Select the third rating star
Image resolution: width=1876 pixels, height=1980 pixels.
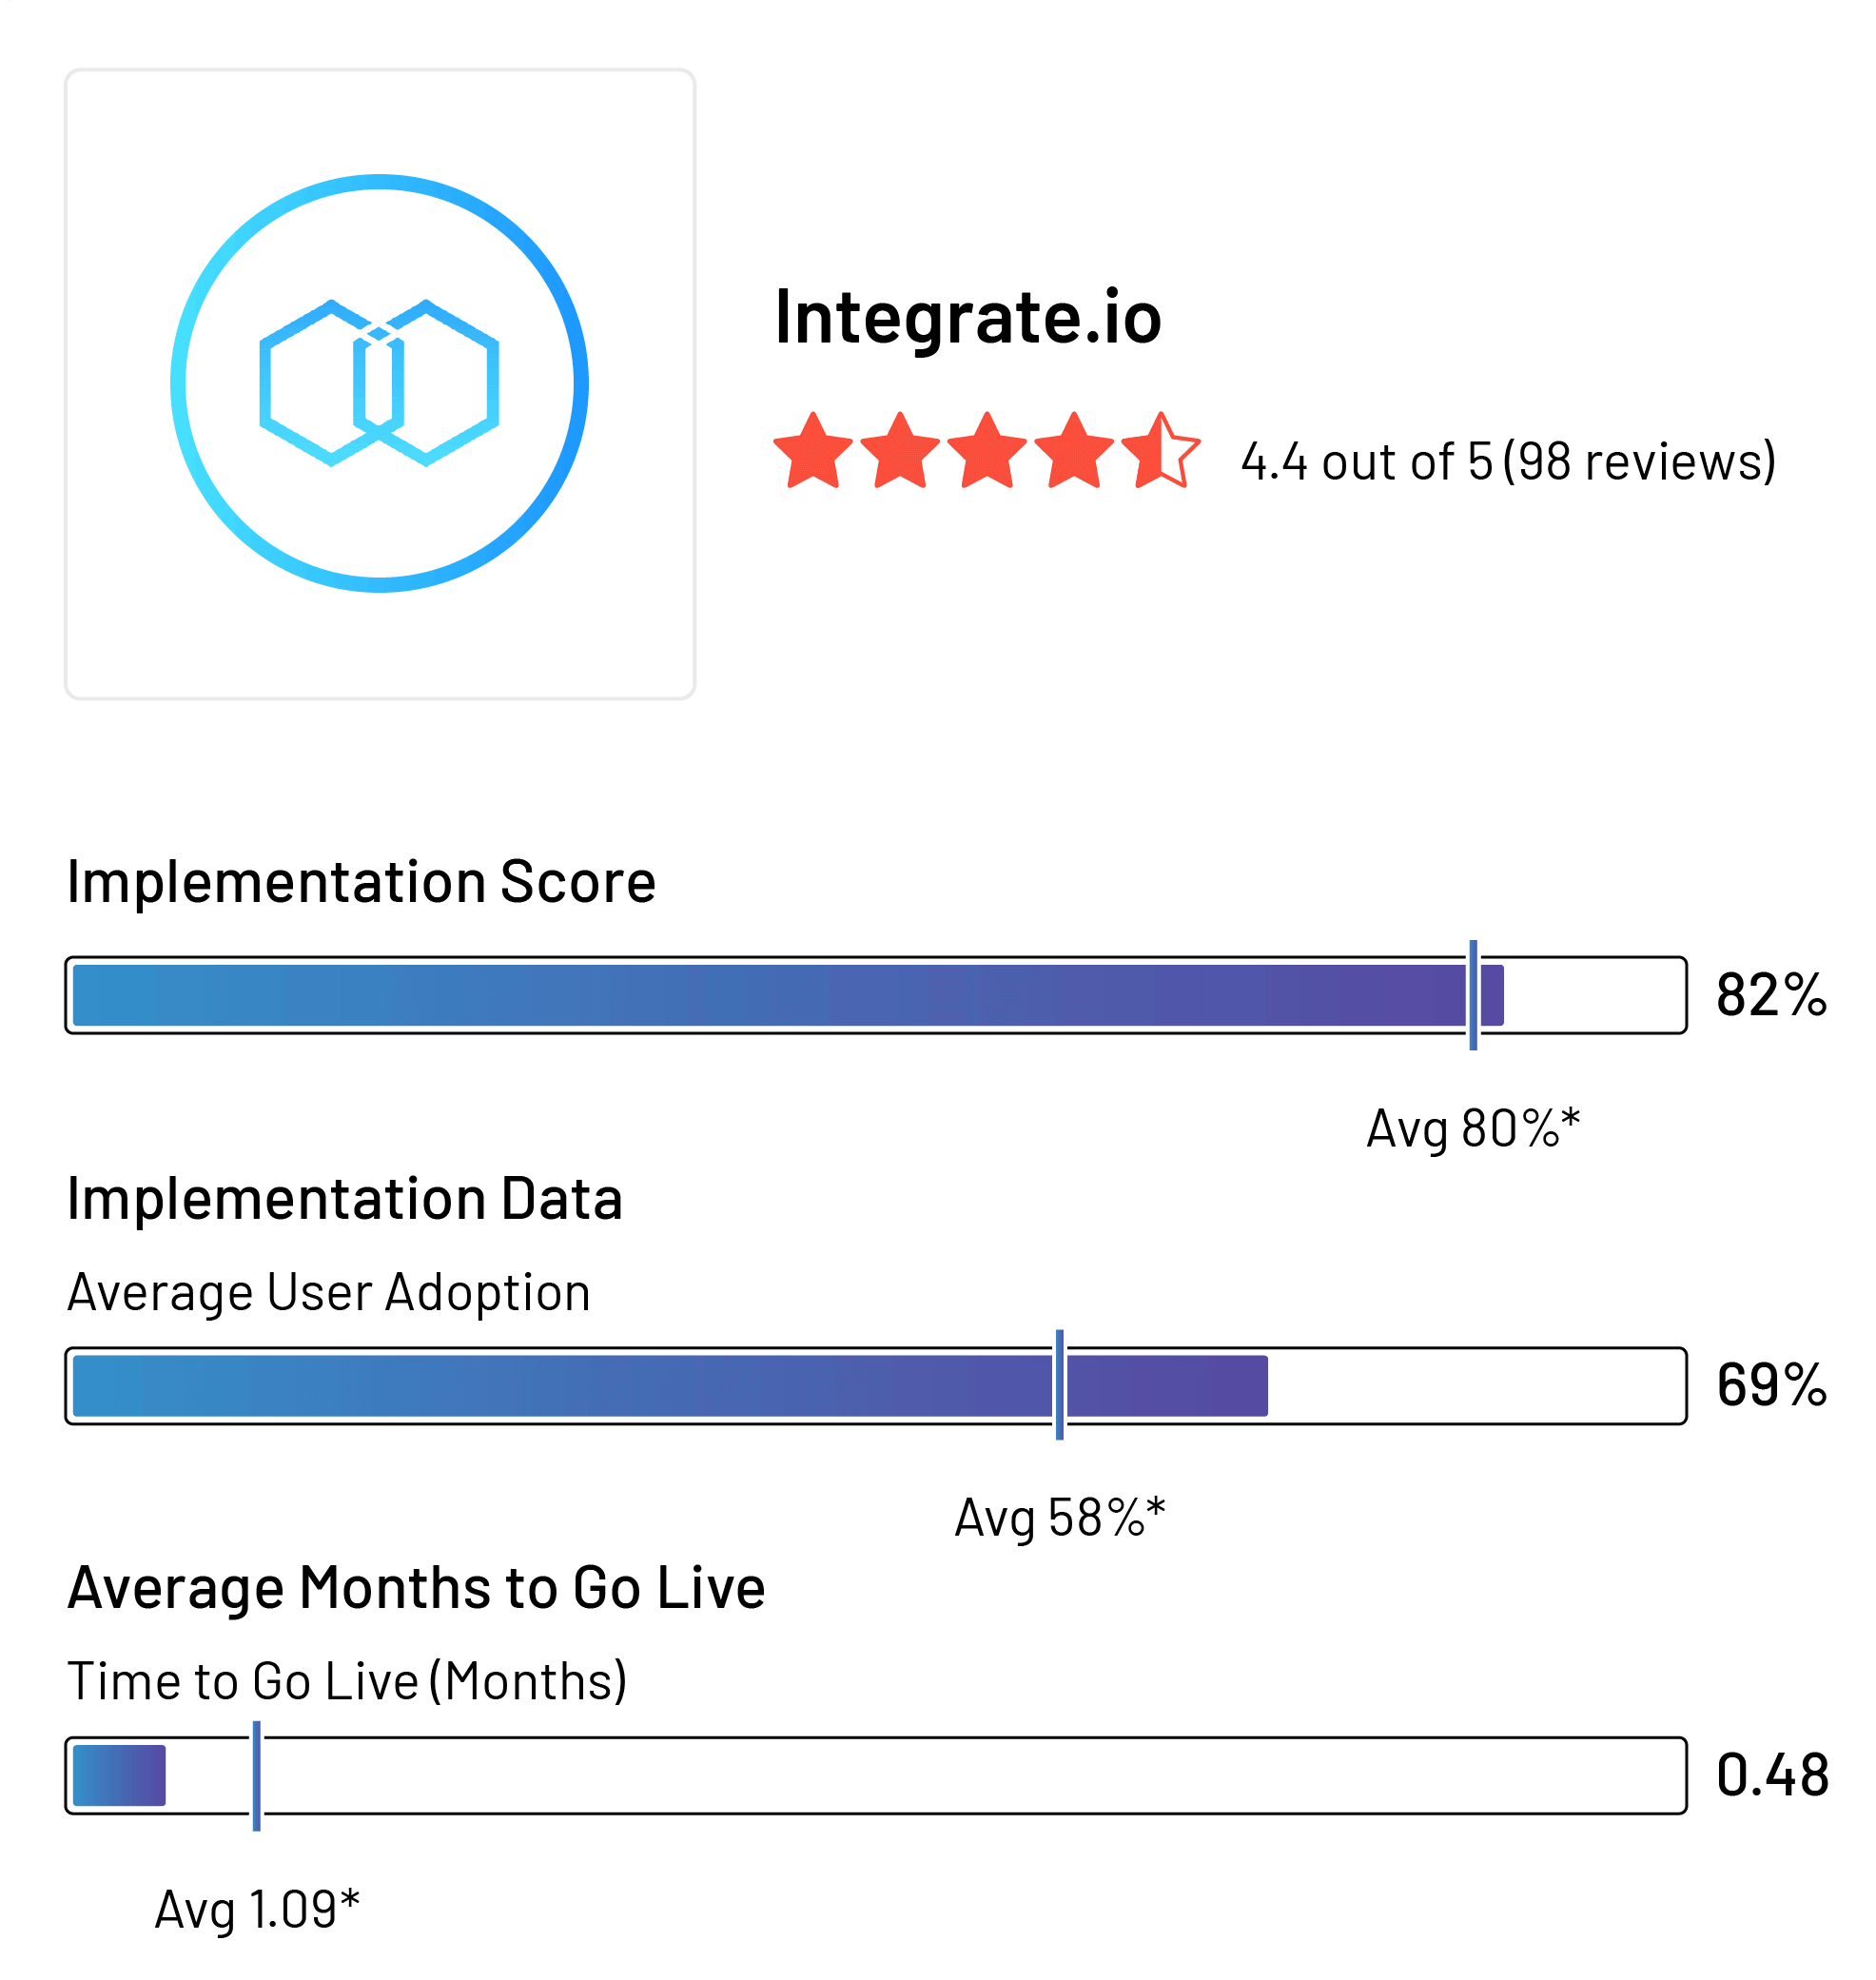[987, 452]
